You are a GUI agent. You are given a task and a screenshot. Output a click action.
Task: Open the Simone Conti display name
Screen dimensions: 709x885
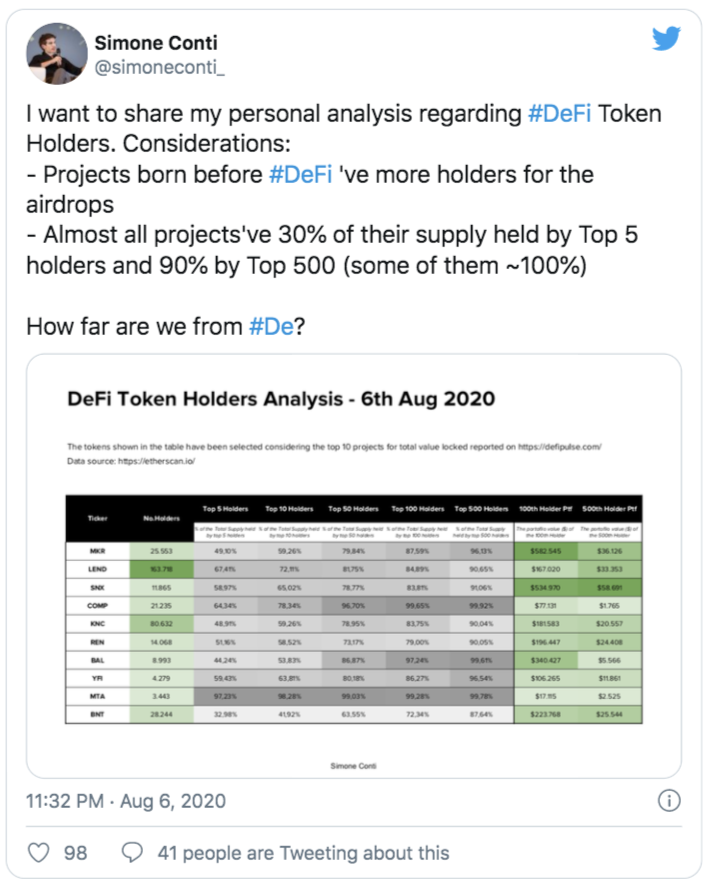(x=156, y=42)
